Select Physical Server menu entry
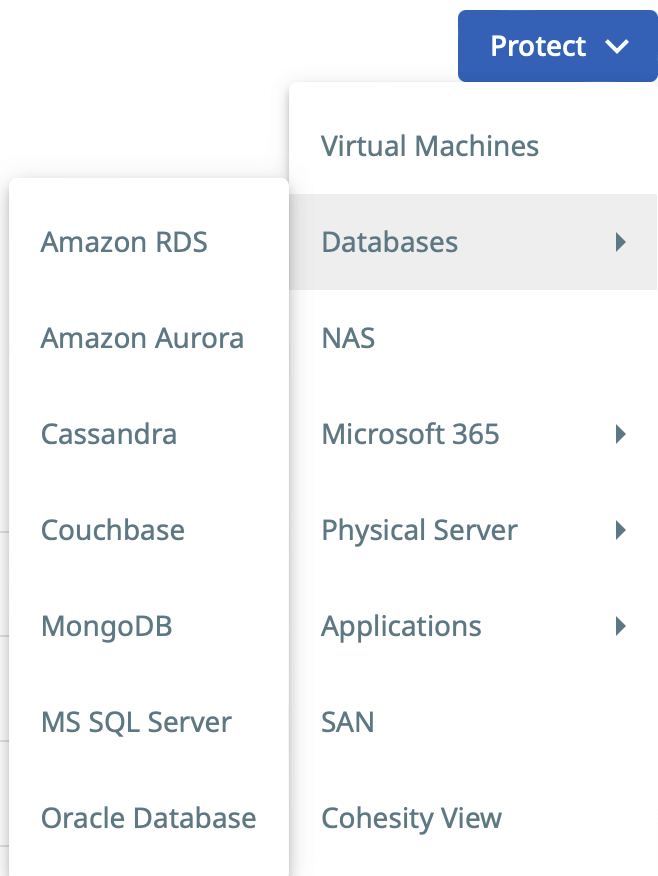The width and height of the screenshot is (658, 876). [x=419, y=530]
